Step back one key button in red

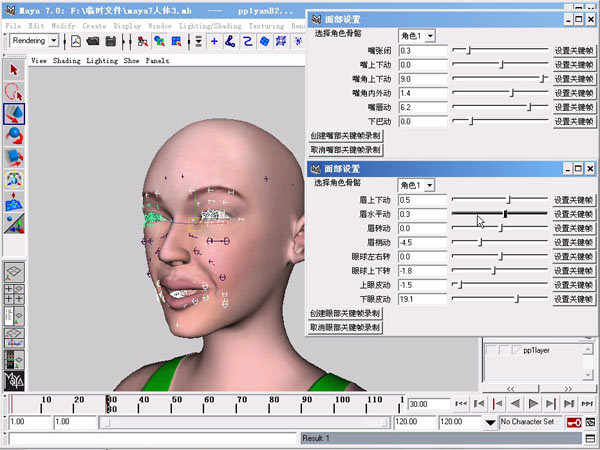[x=497, y=404]
